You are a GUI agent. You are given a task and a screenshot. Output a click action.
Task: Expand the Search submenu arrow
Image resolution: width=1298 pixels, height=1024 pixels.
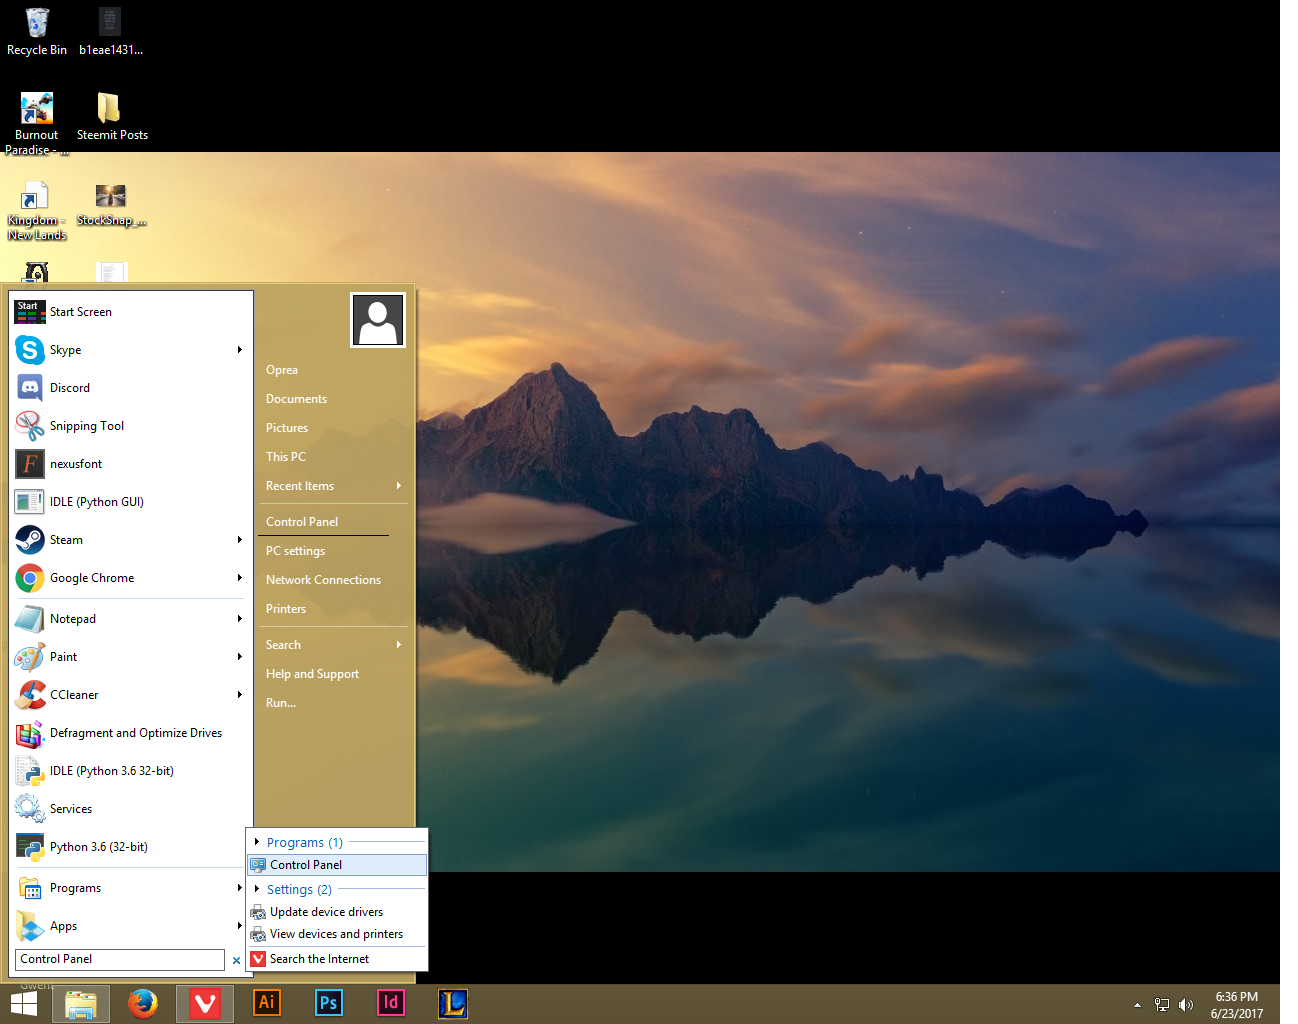399,645
